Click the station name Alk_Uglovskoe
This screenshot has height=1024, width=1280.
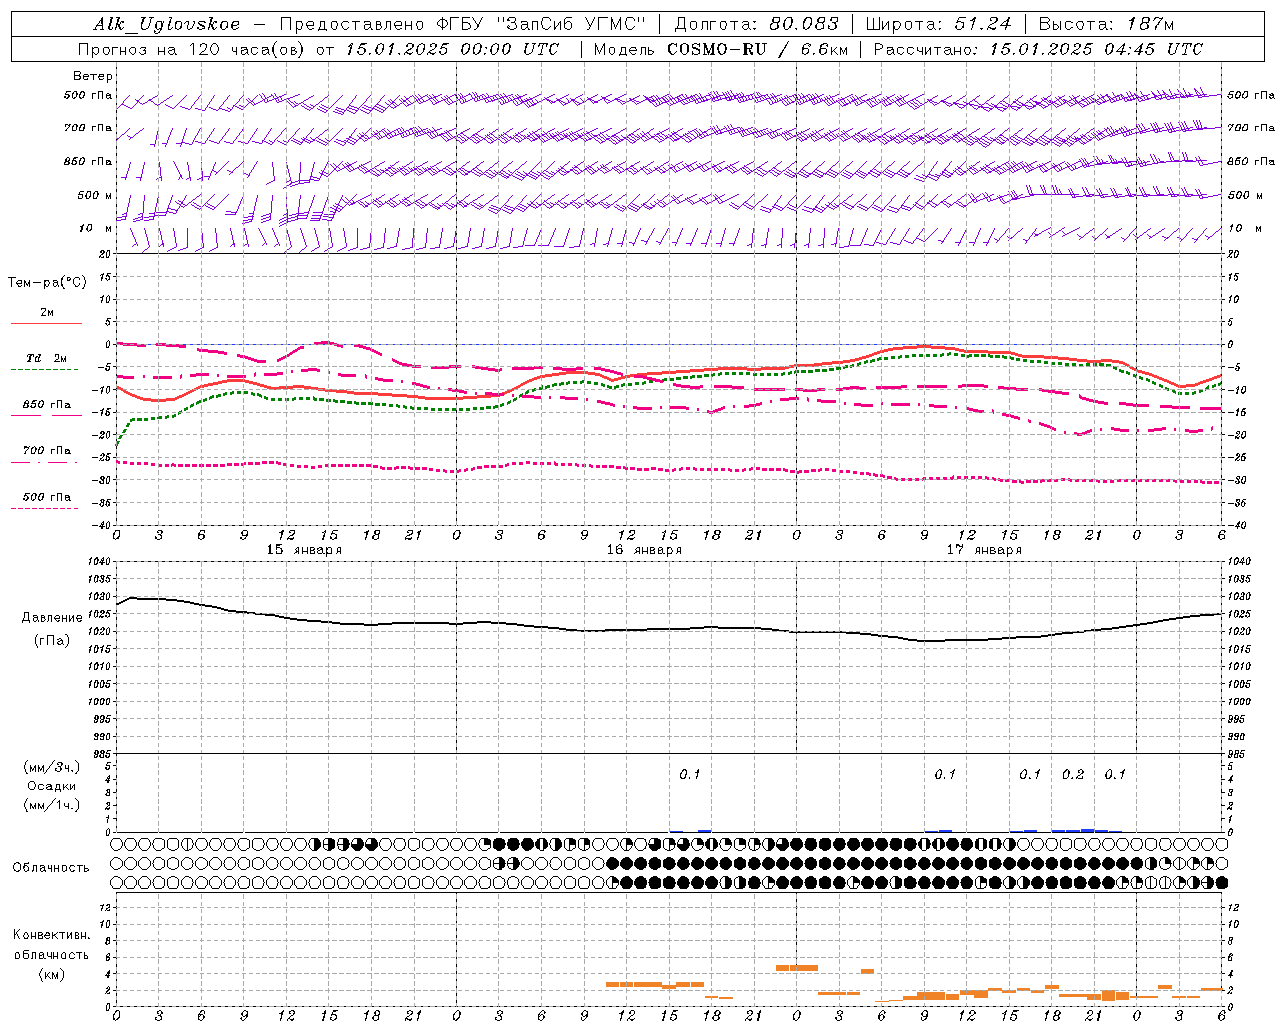pos(167,24)
